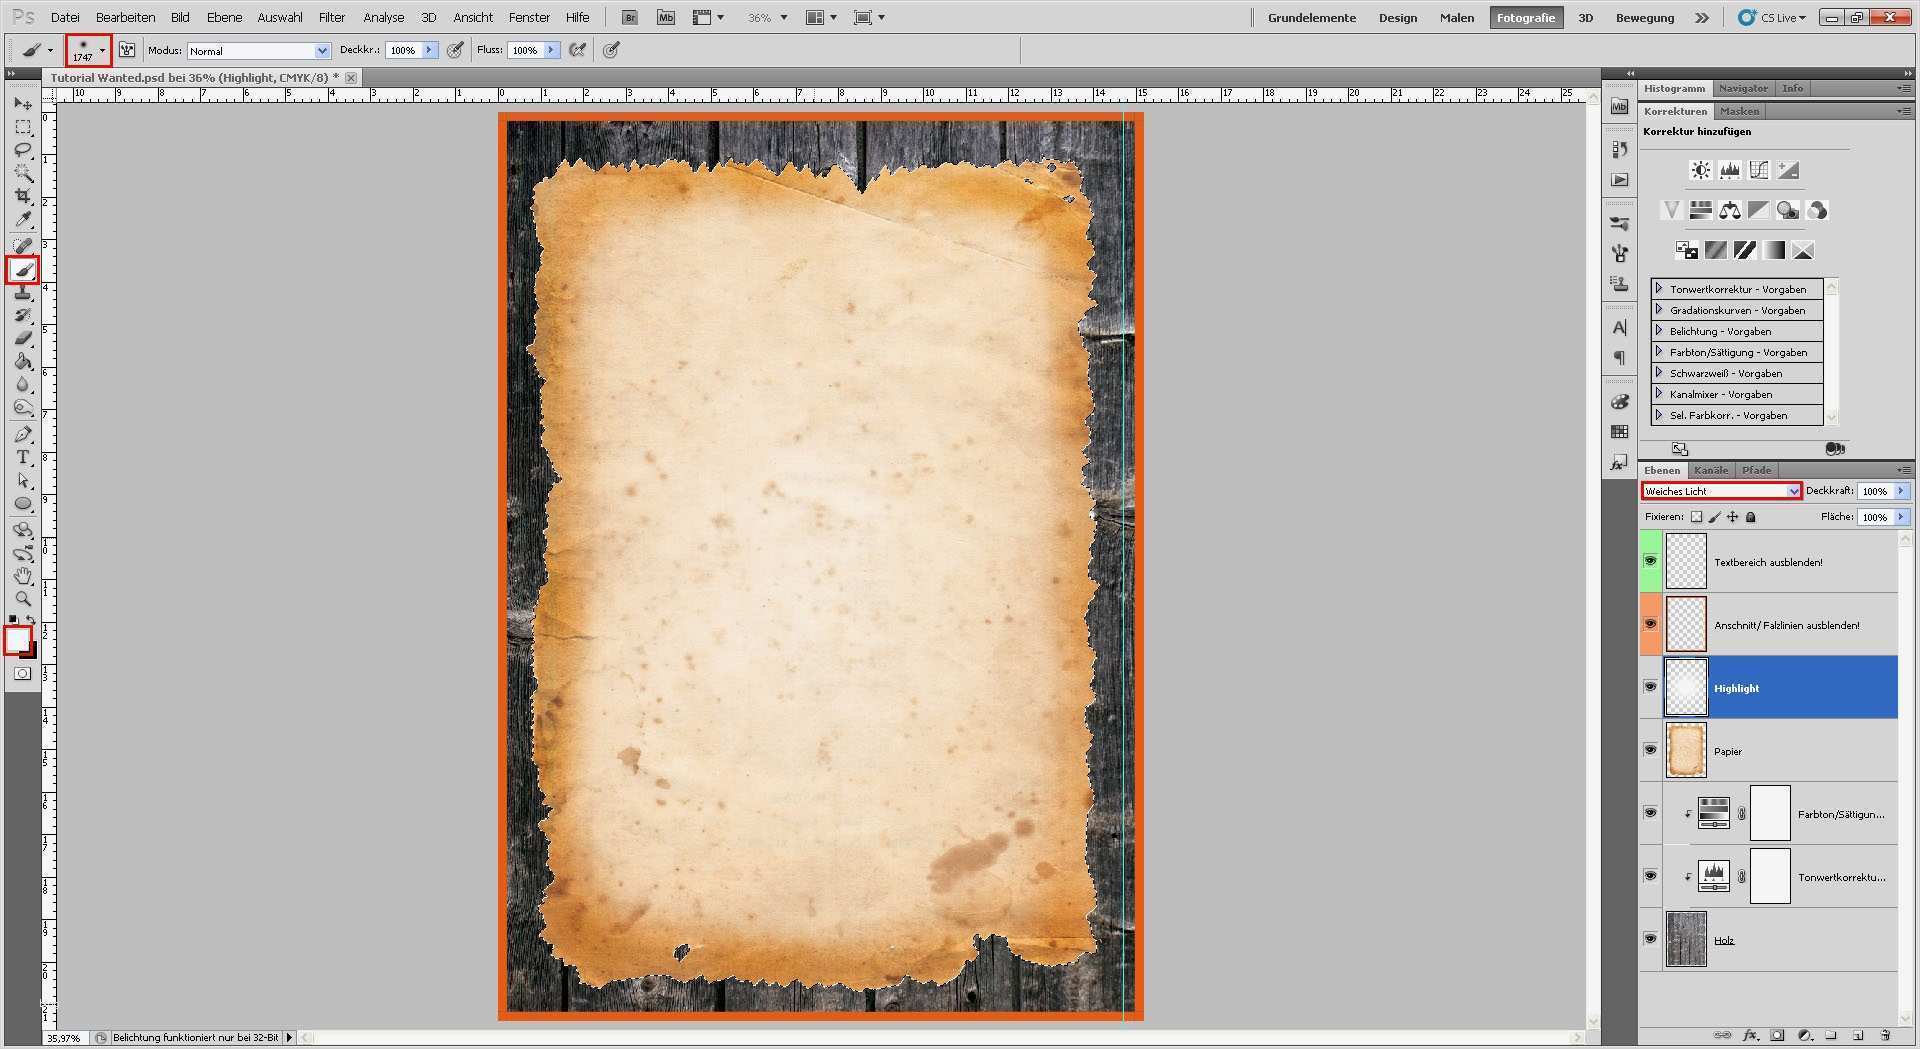Expand Gradationskurven - Vorgaben presets
The width and height of the screenshot is (1920, 1049).
click(1659, 310)
